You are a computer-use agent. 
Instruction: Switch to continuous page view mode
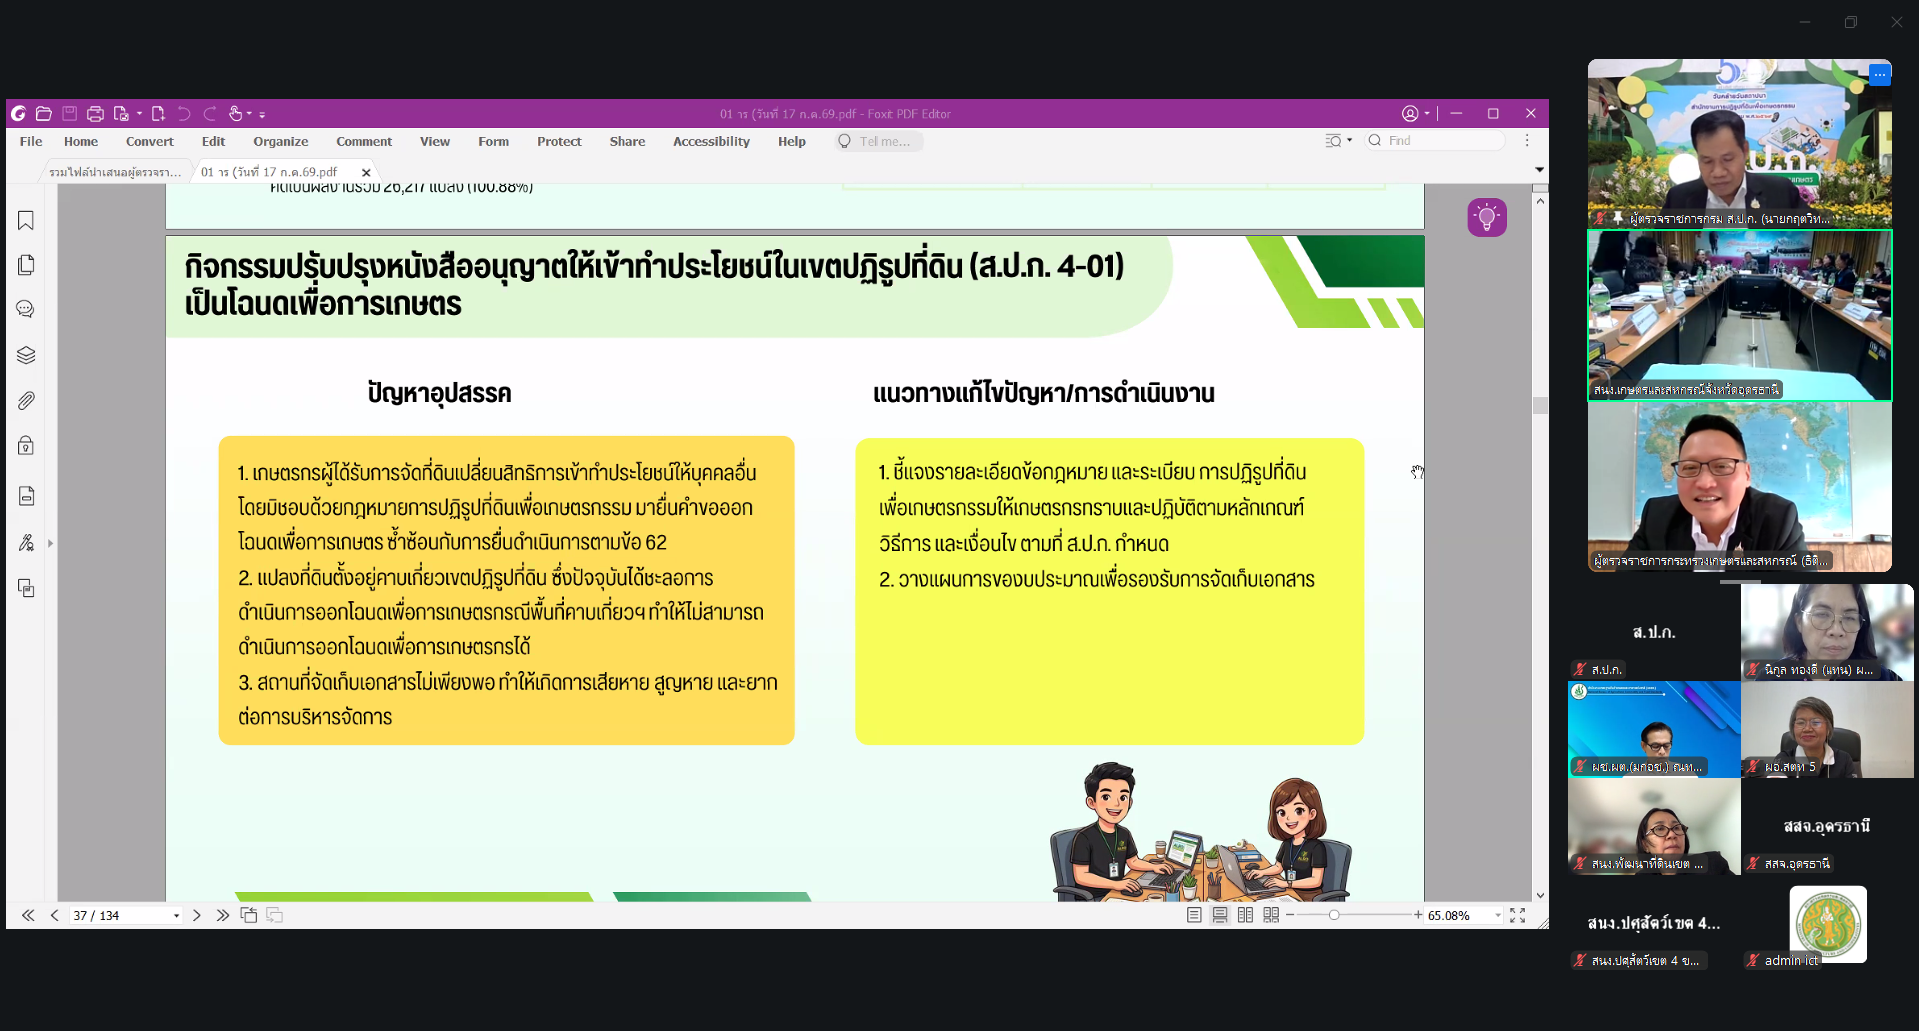(x=1220, y=915)
